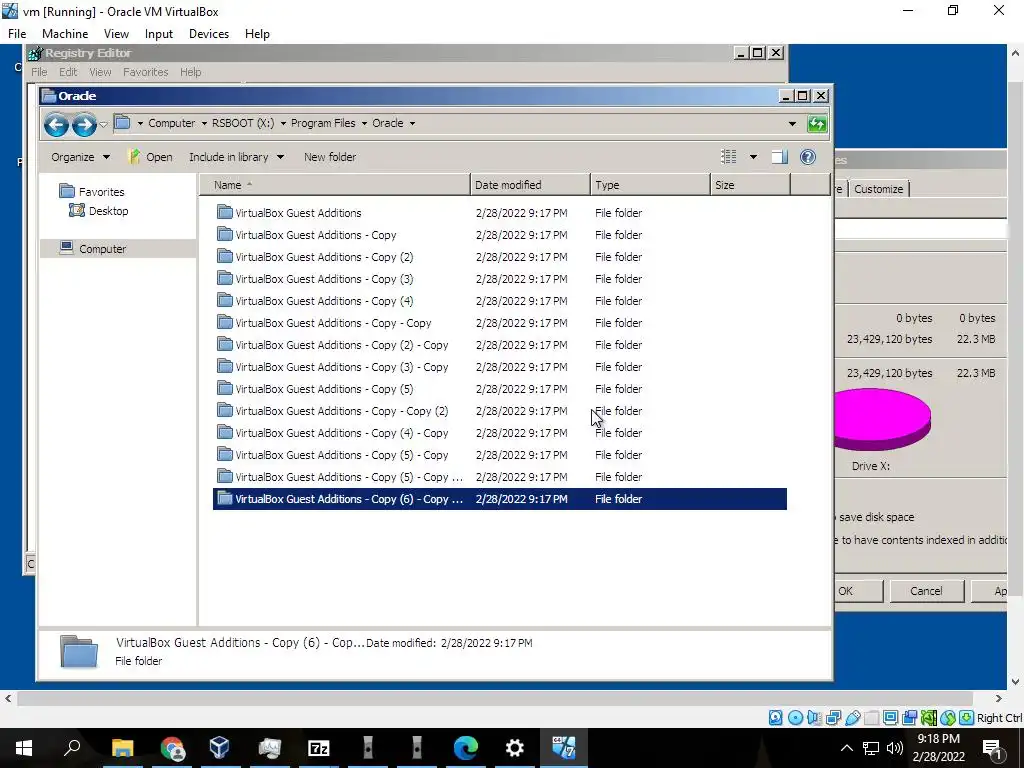This screenshot has height=768, width=1024.
Task: Open the VirtualBox Help menu
Action: 257,34
